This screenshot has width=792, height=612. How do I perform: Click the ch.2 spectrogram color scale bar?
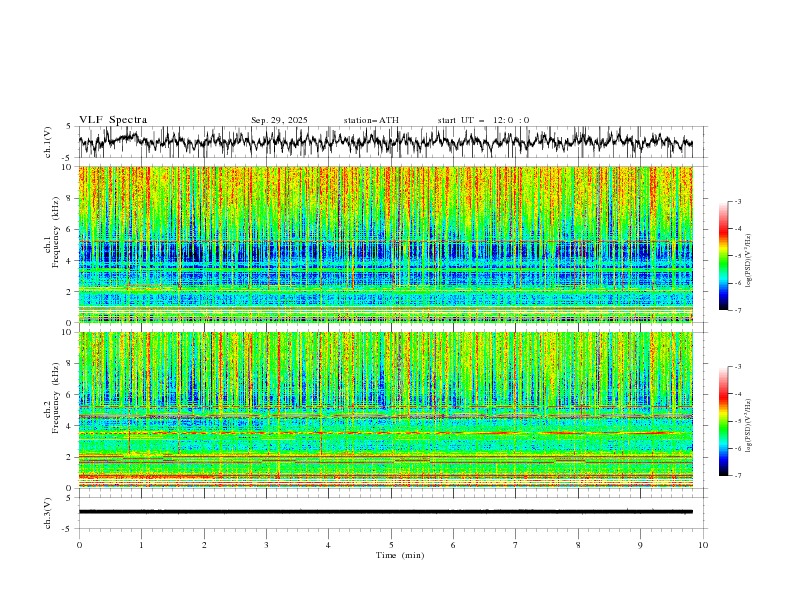(723, 421)
